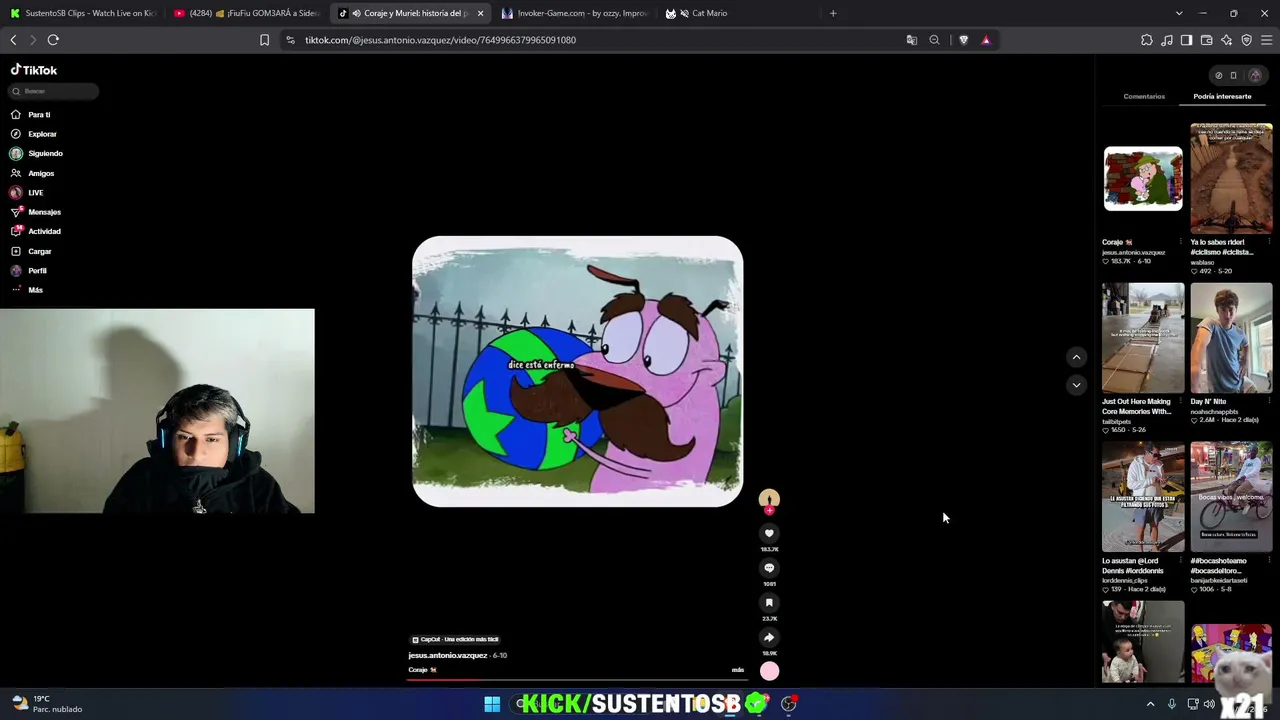Like the Coraje video with the heart
The width and height of the screenshot is (1280, 720).
pyautogui.click(x=769, y=533)
